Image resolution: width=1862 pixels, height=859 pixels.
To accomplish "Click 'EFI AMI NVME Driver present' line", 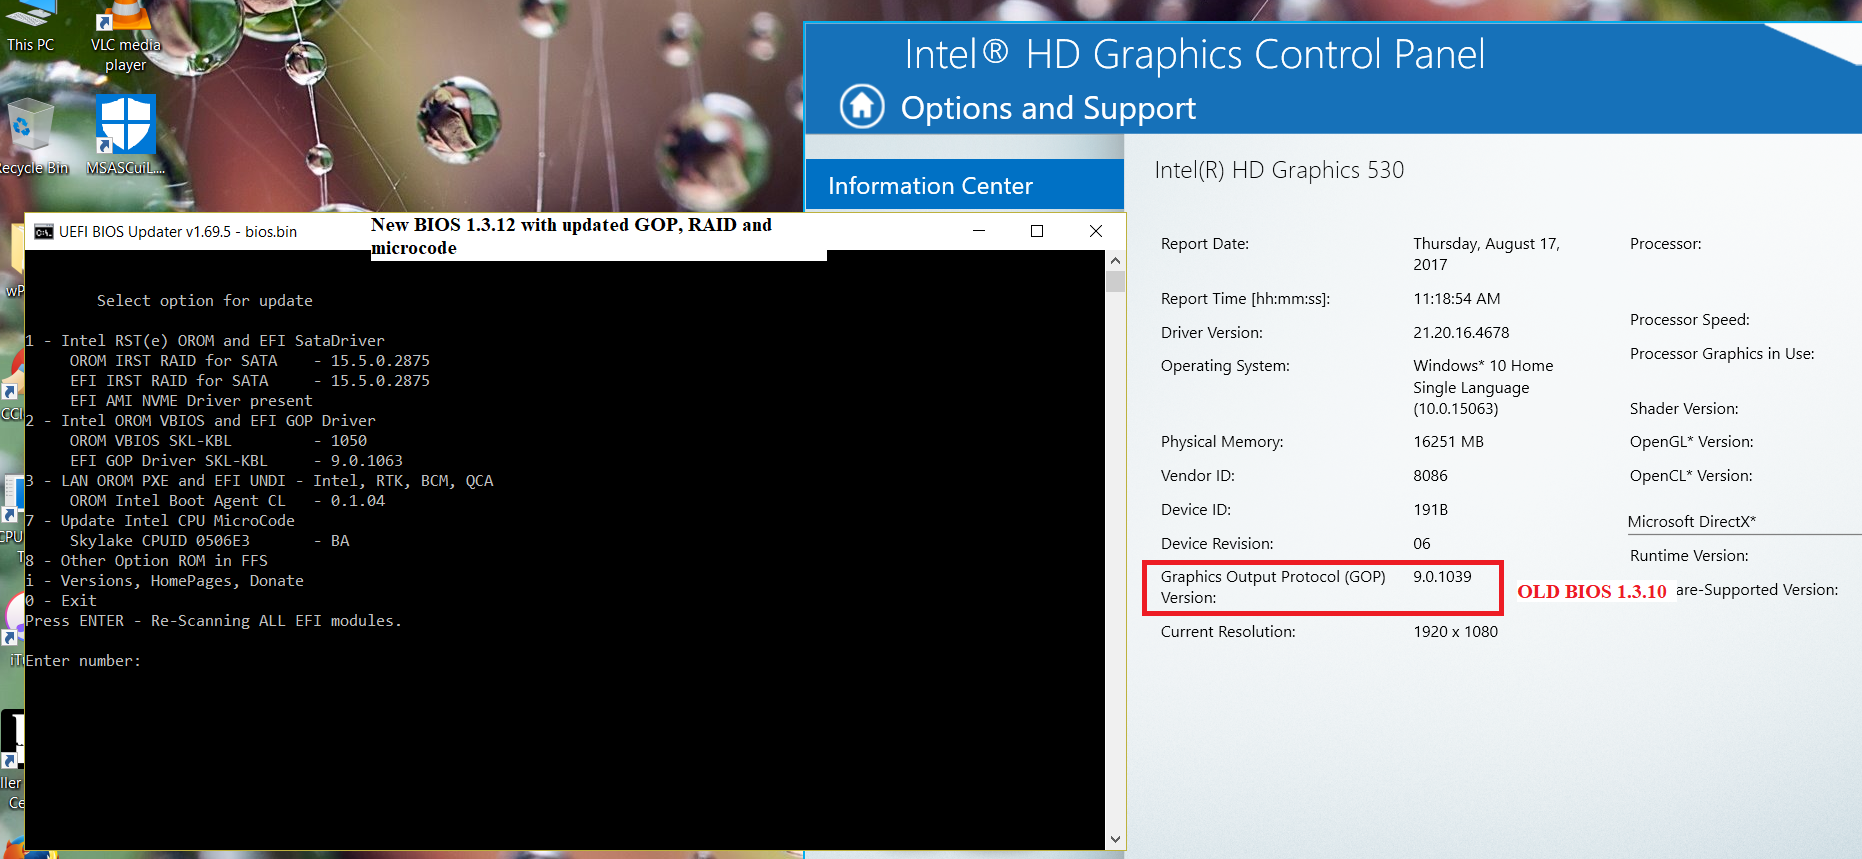I will 191,401.
